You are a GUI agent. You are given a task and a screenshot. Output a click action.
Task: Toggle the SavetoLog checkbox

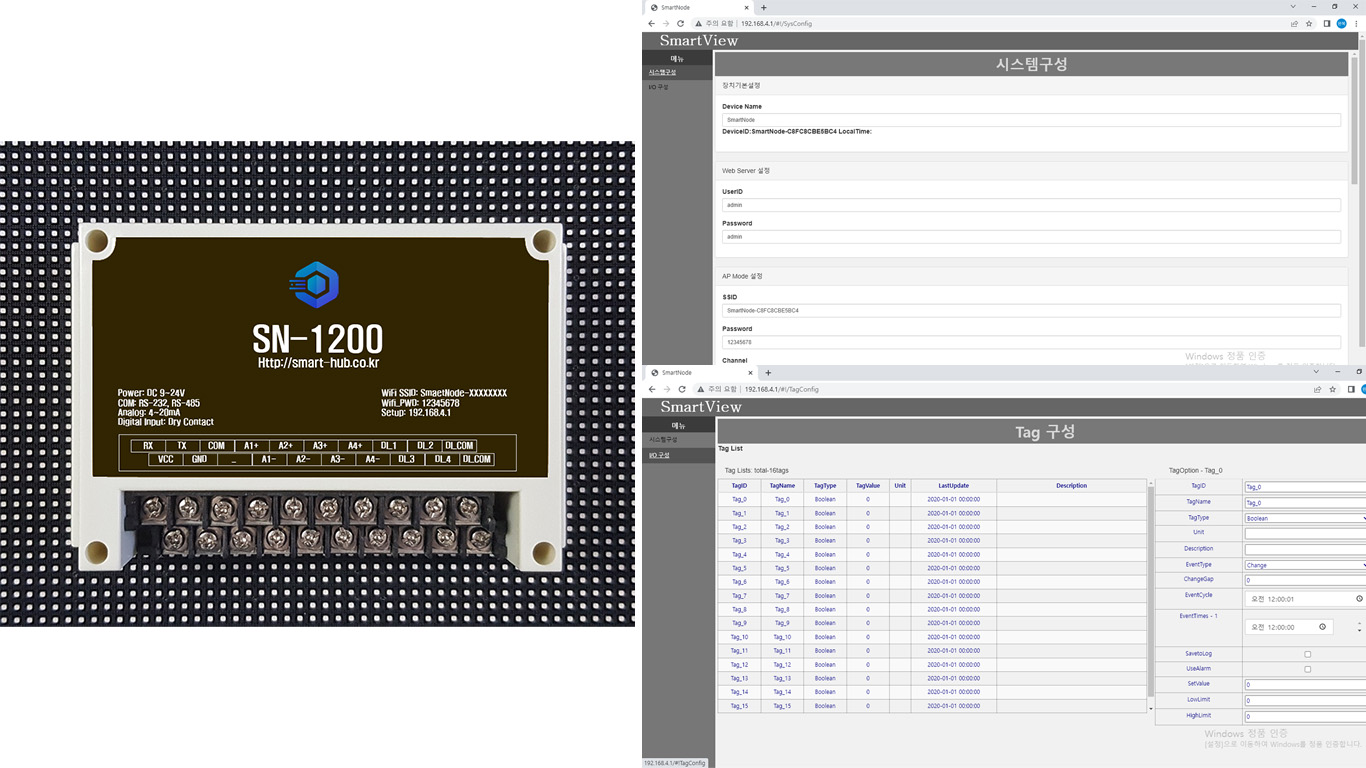coord(1307,654)
